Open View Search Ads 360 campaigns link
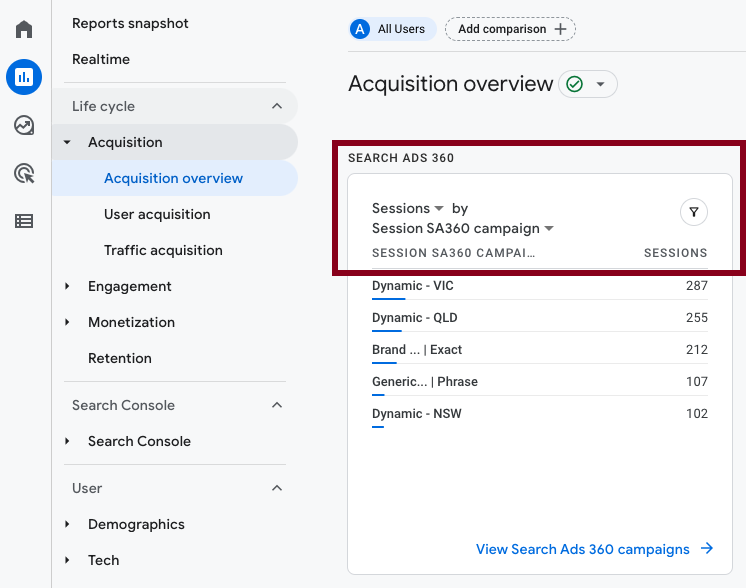The image size is (746, 588). pyautogui.click(x=582, y=549)
